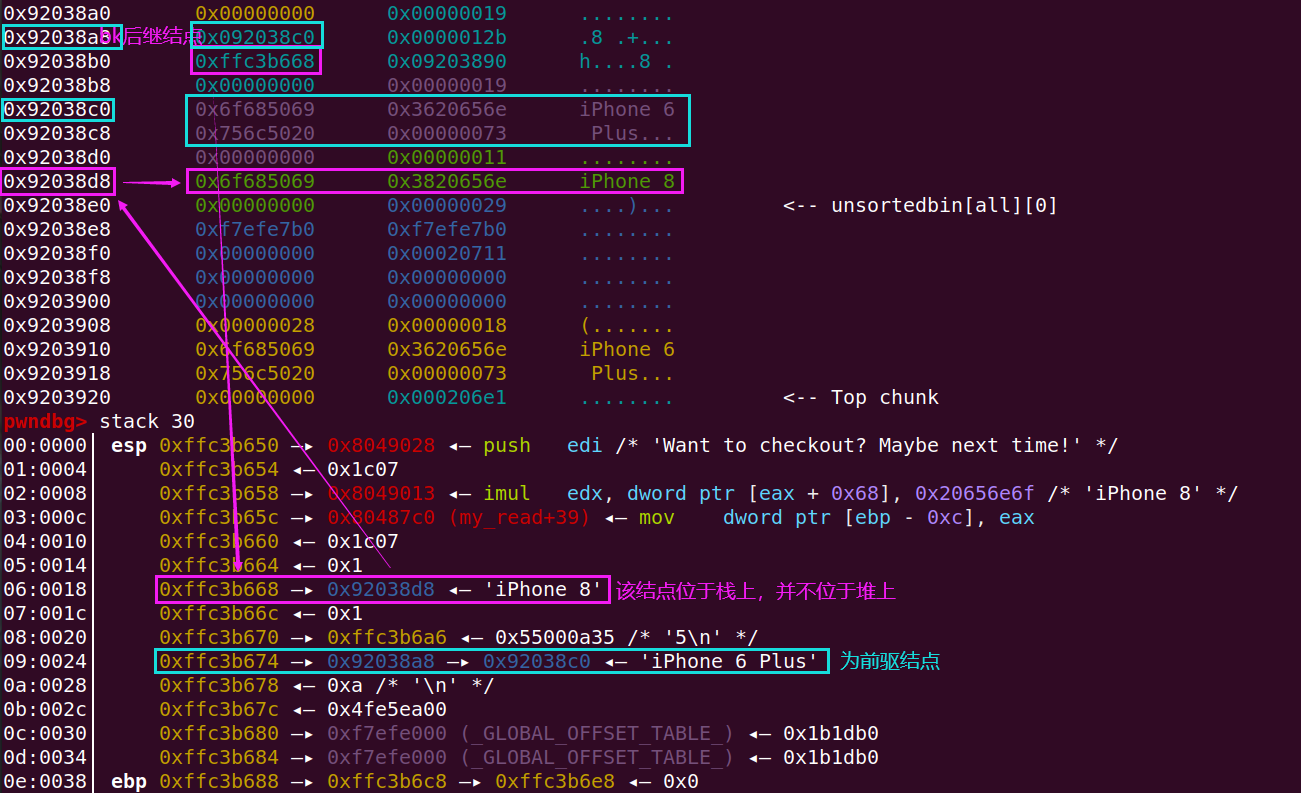This screenshot has height=793, width=1301.
Task: Select stack address 0xffc3b67c
Action: 219,710
